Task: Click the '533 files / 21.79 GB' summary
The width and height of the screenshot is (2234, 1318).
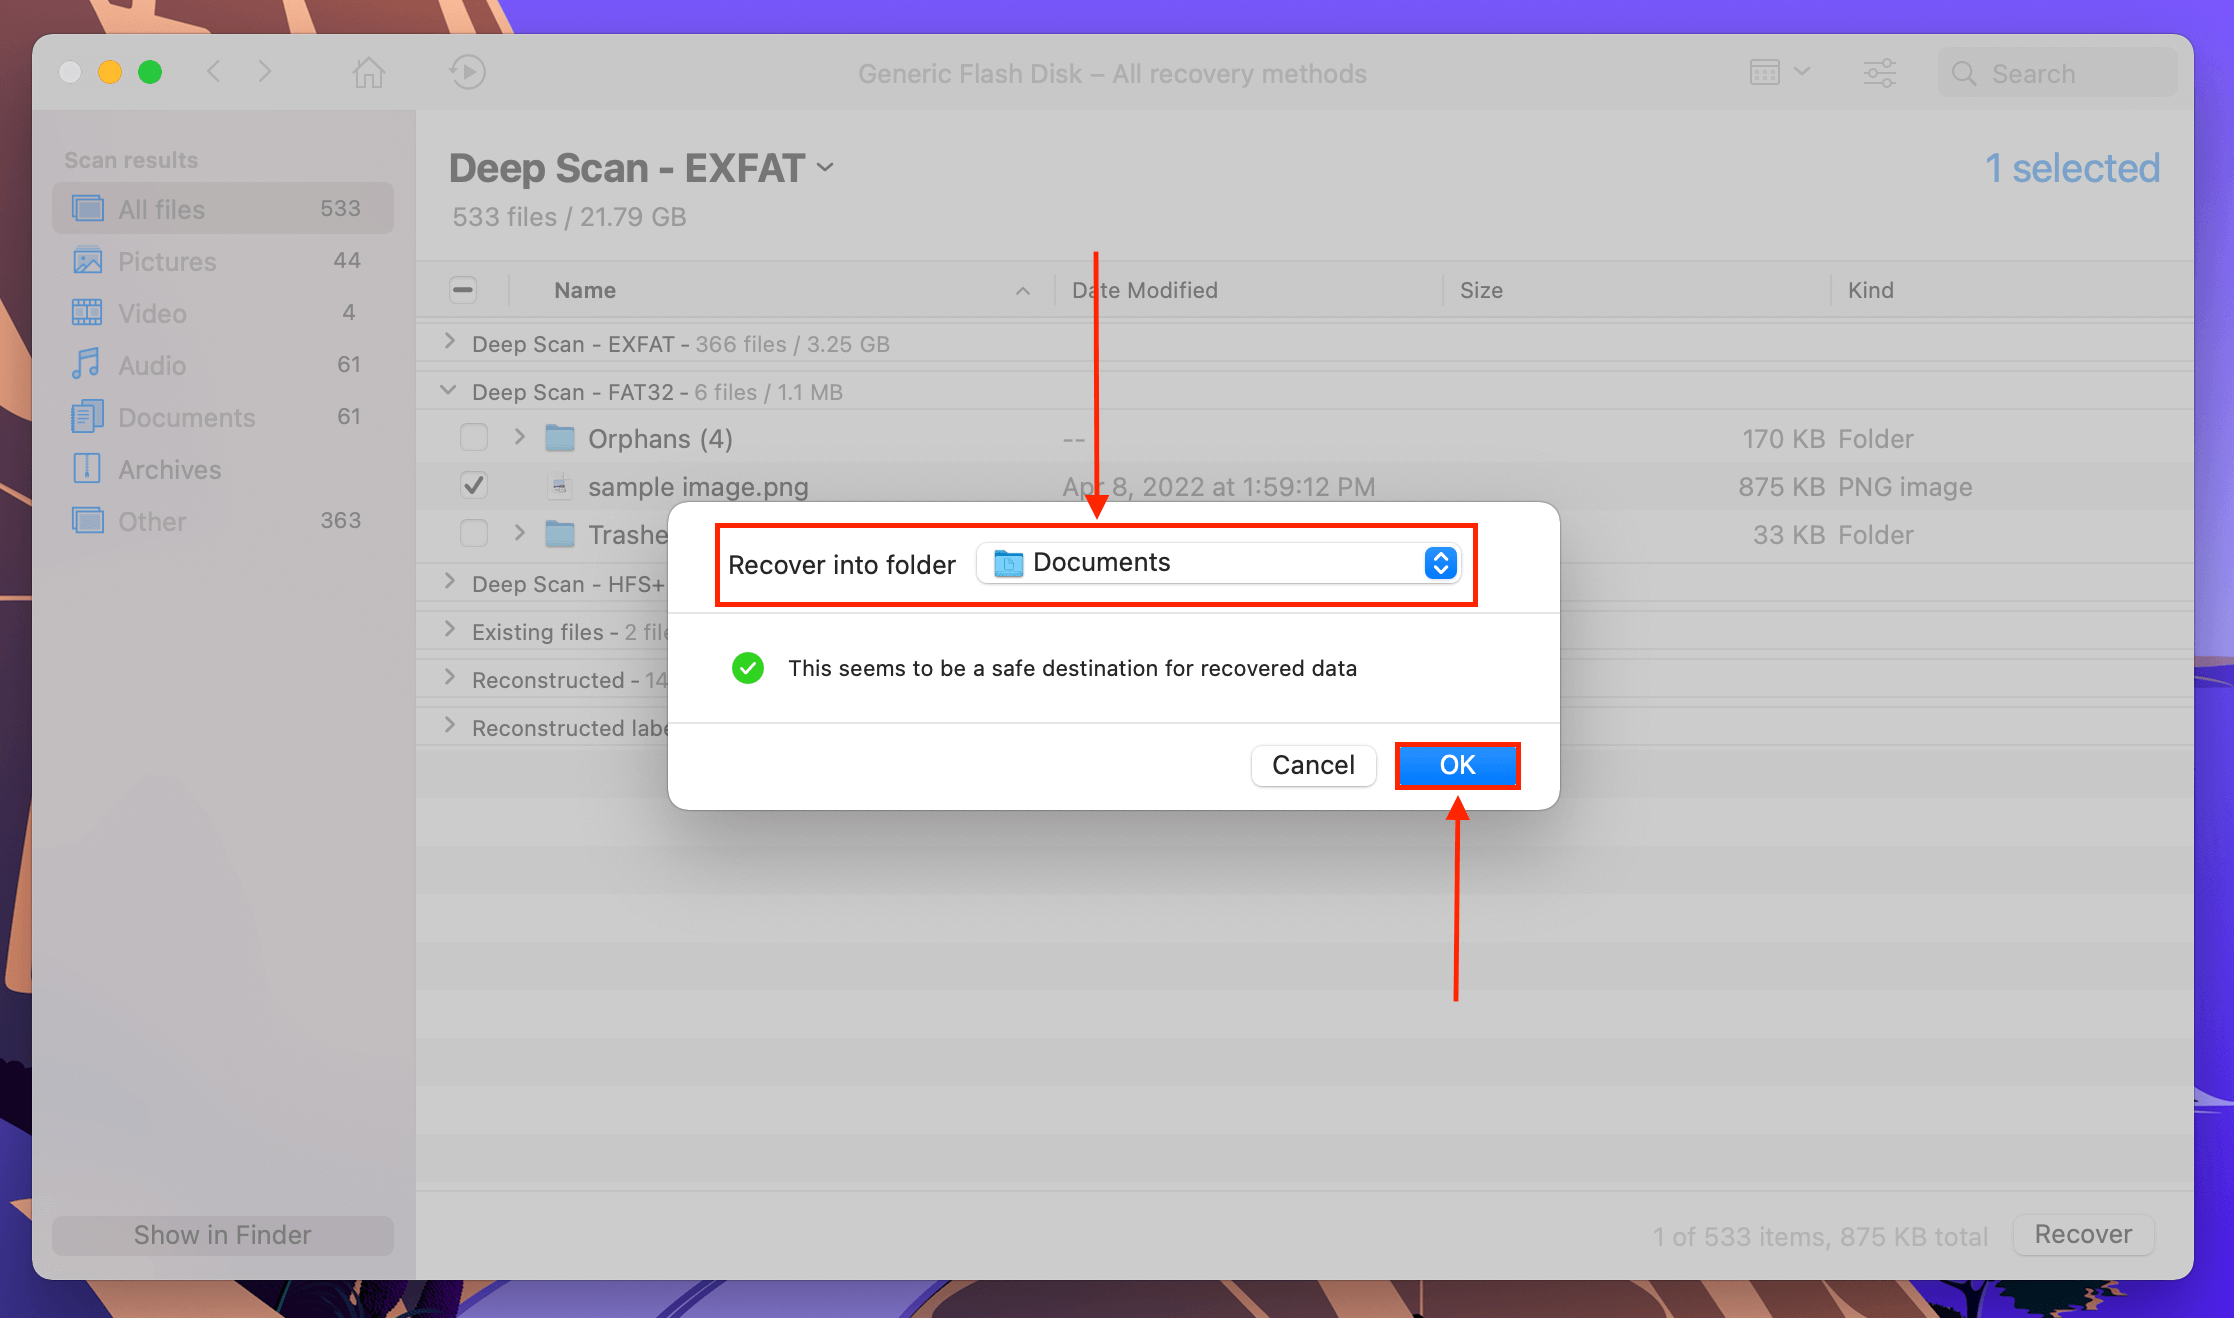Action: (x=569, y=217)
